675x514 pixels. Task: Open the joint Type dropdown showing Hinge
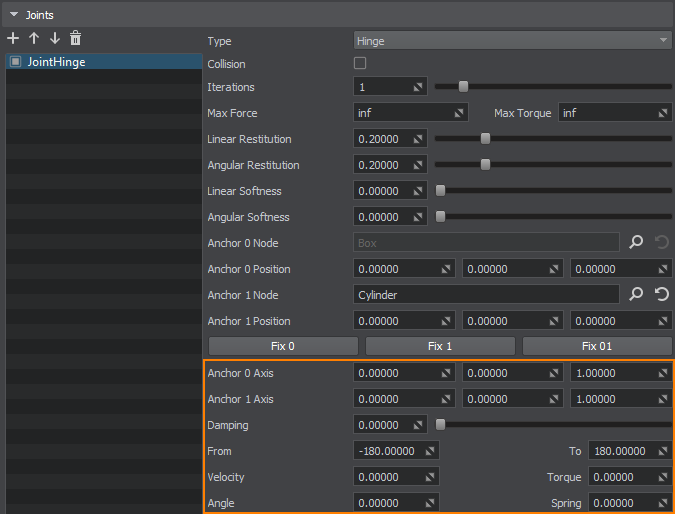click(x=512, y=40)
